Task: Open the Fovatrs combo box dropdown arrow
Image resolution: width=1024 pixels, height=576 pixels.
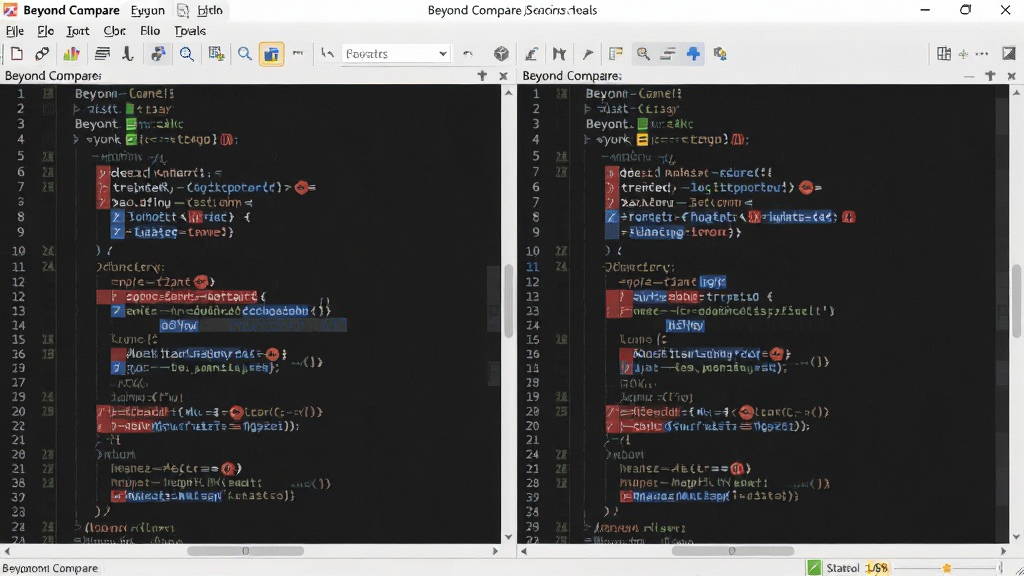Action: [x=443, y=54]
